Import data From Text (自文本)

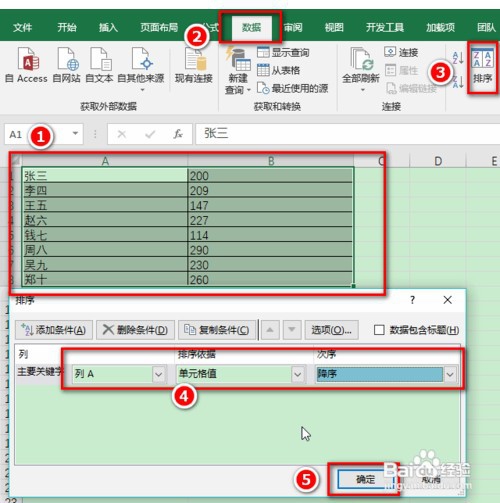click(99, 65)
